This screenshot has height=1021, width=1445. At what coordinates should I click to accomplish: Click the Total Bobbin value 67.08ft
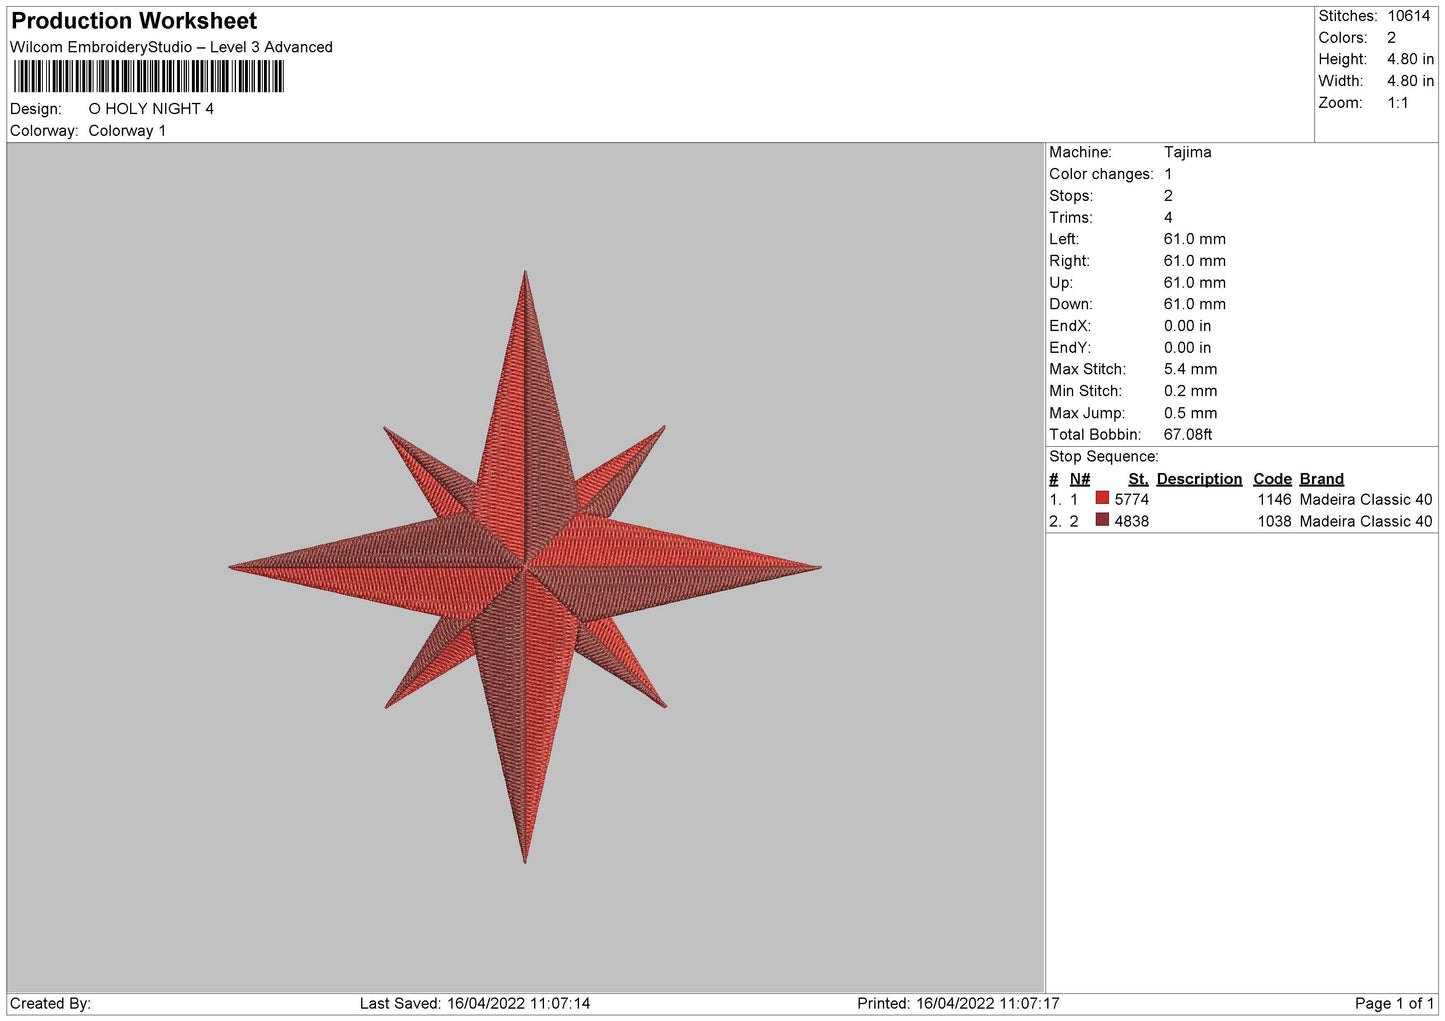pyautogui.click(x=1188, y=434)
